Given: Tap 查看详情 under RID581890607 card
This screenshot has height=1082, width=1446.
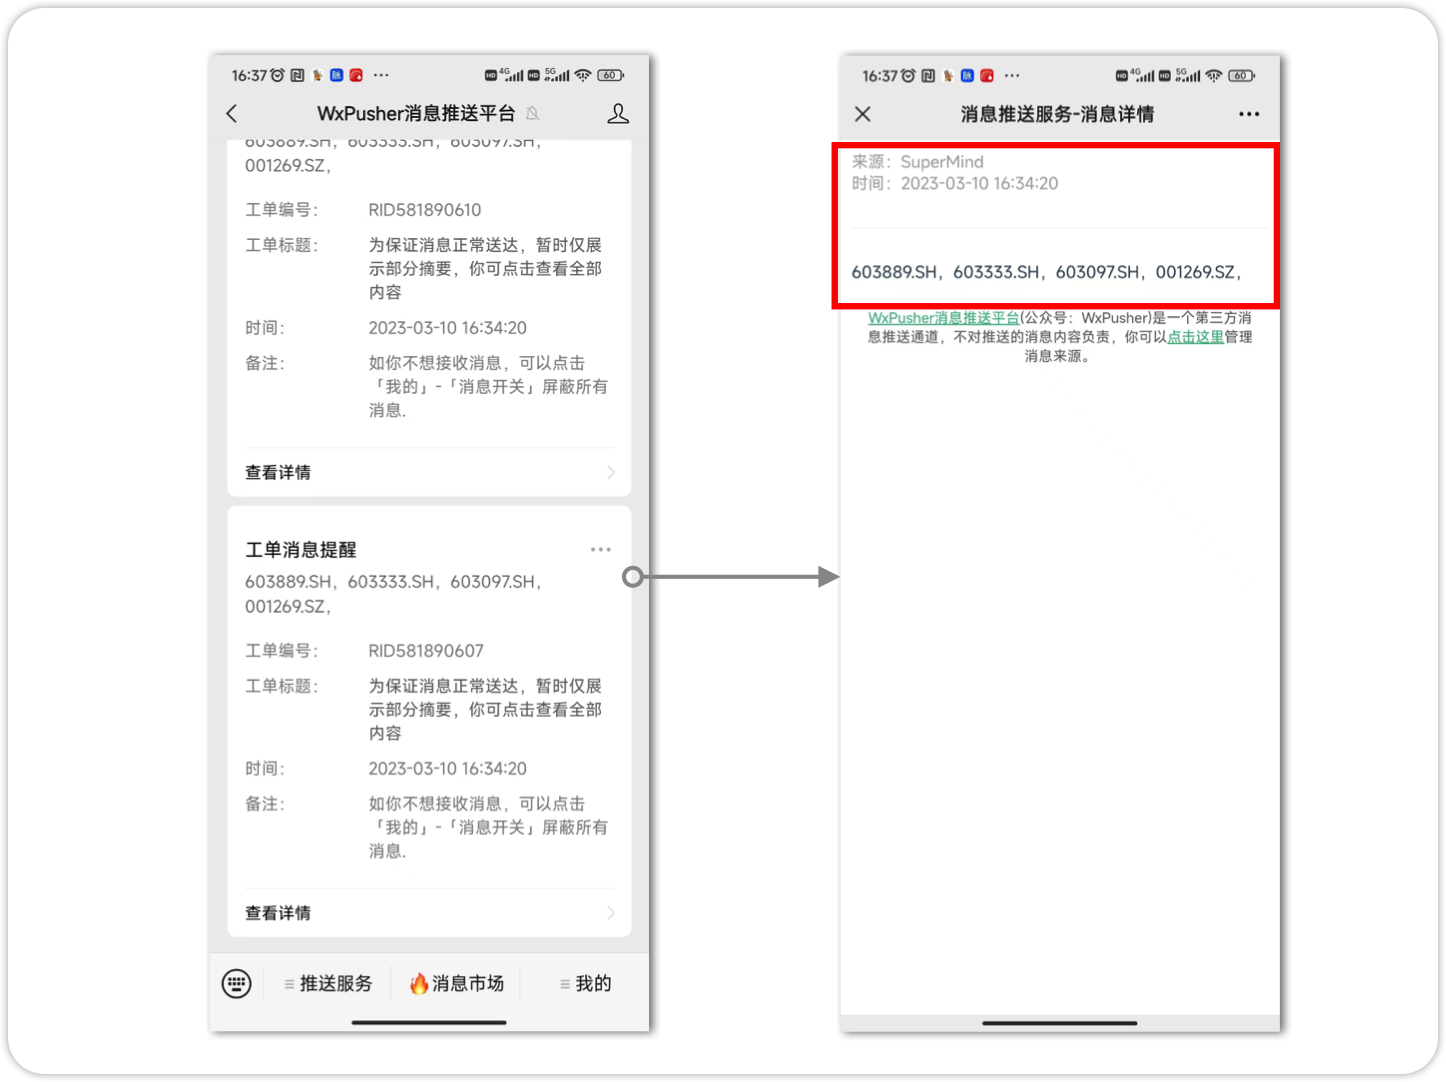Looking at the screenshot, I should 278,913.
